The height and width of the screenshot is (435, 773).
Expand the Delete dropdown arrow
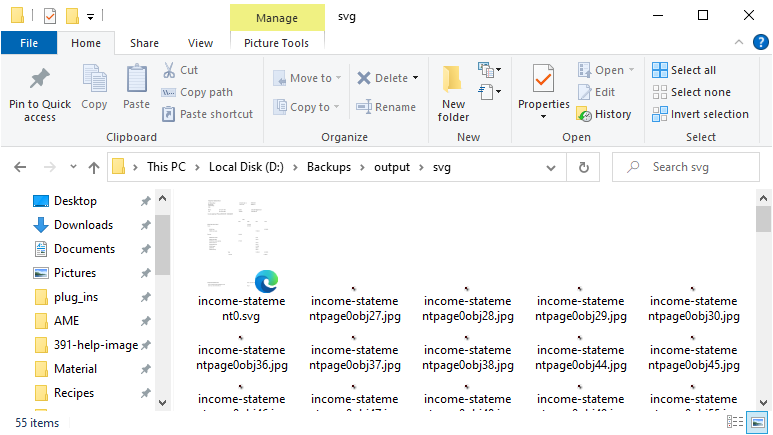coord(415,78)
